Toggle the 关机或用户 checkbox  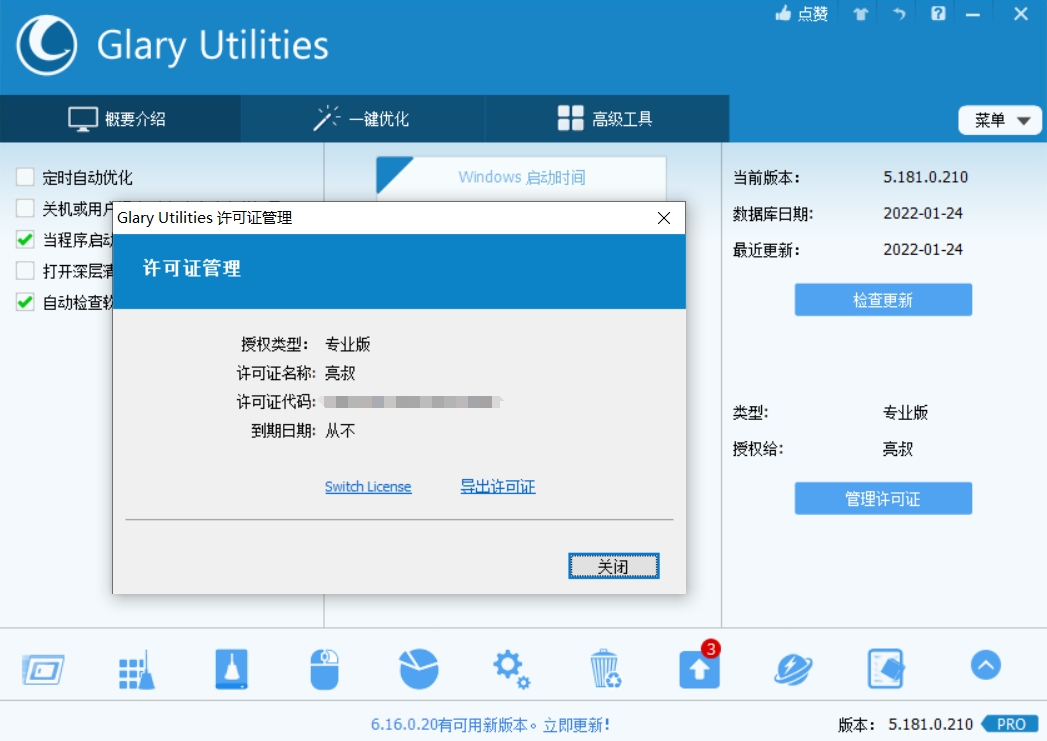(25, 209)
